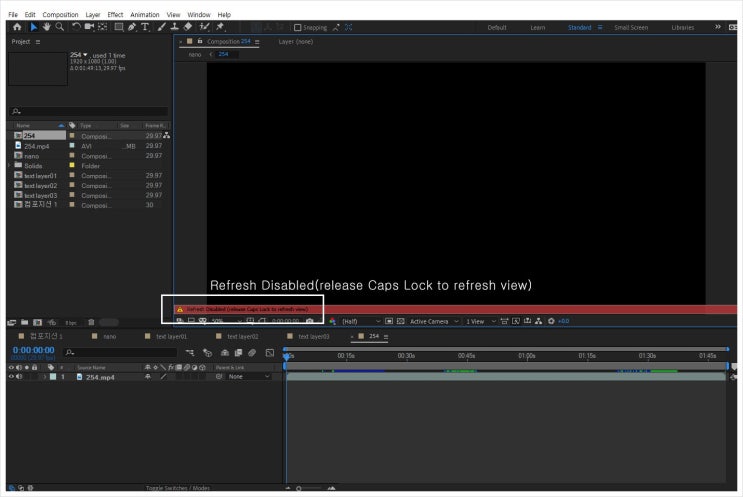Select the Roto Brush tool
Image resolution: width=743 pixels, height=497 pixels.
204,27
